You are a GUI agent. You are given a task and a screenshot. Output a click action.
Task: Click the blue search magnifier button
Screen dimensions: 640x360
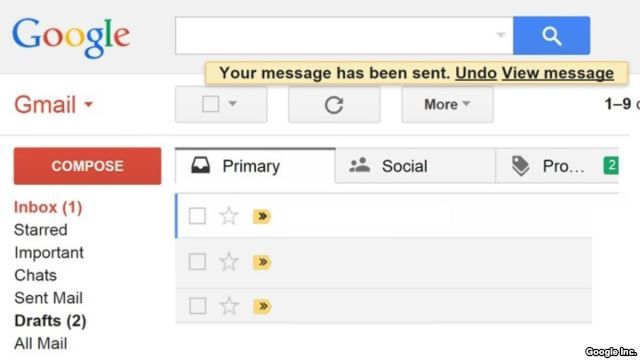click(x=551, y=36)
